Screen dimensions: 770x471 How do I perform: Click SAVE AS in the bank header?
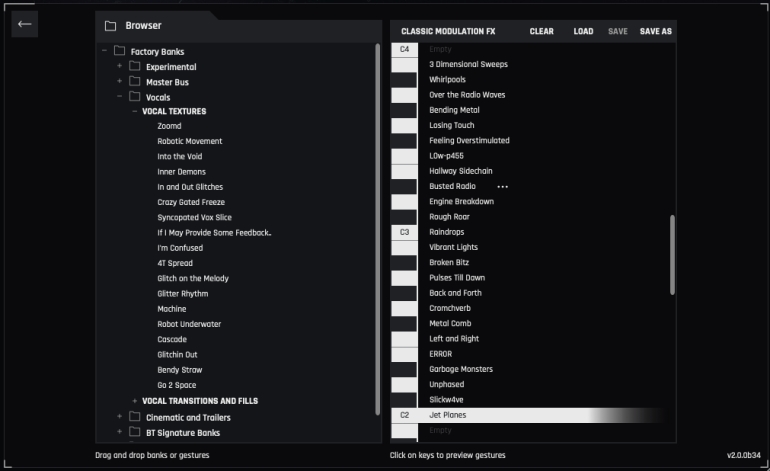655,31
